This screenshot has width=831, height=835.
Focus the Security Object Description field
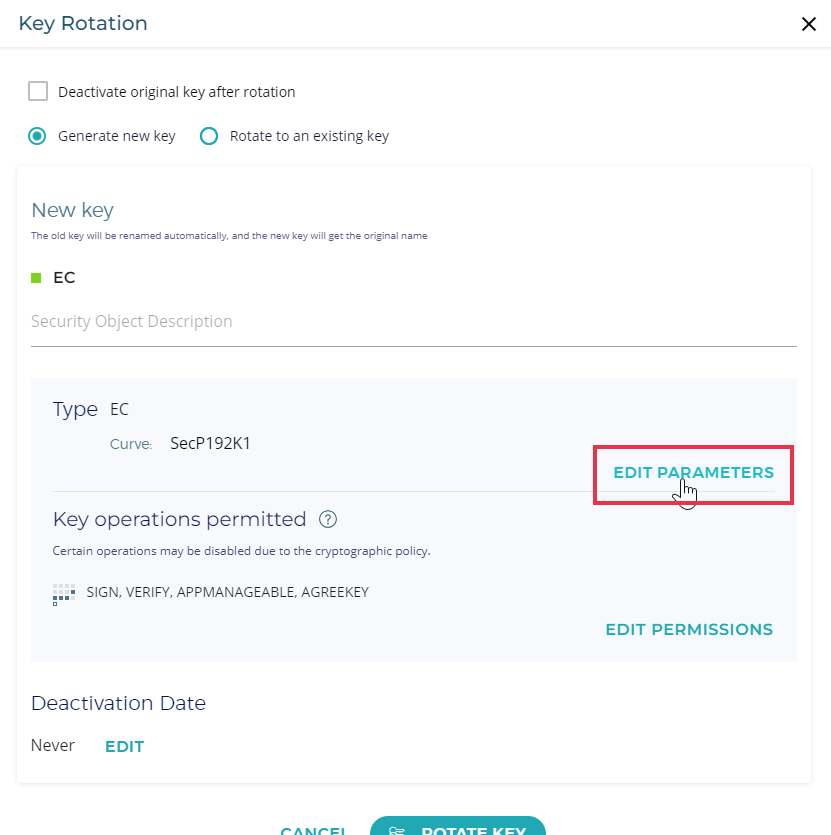413,322
